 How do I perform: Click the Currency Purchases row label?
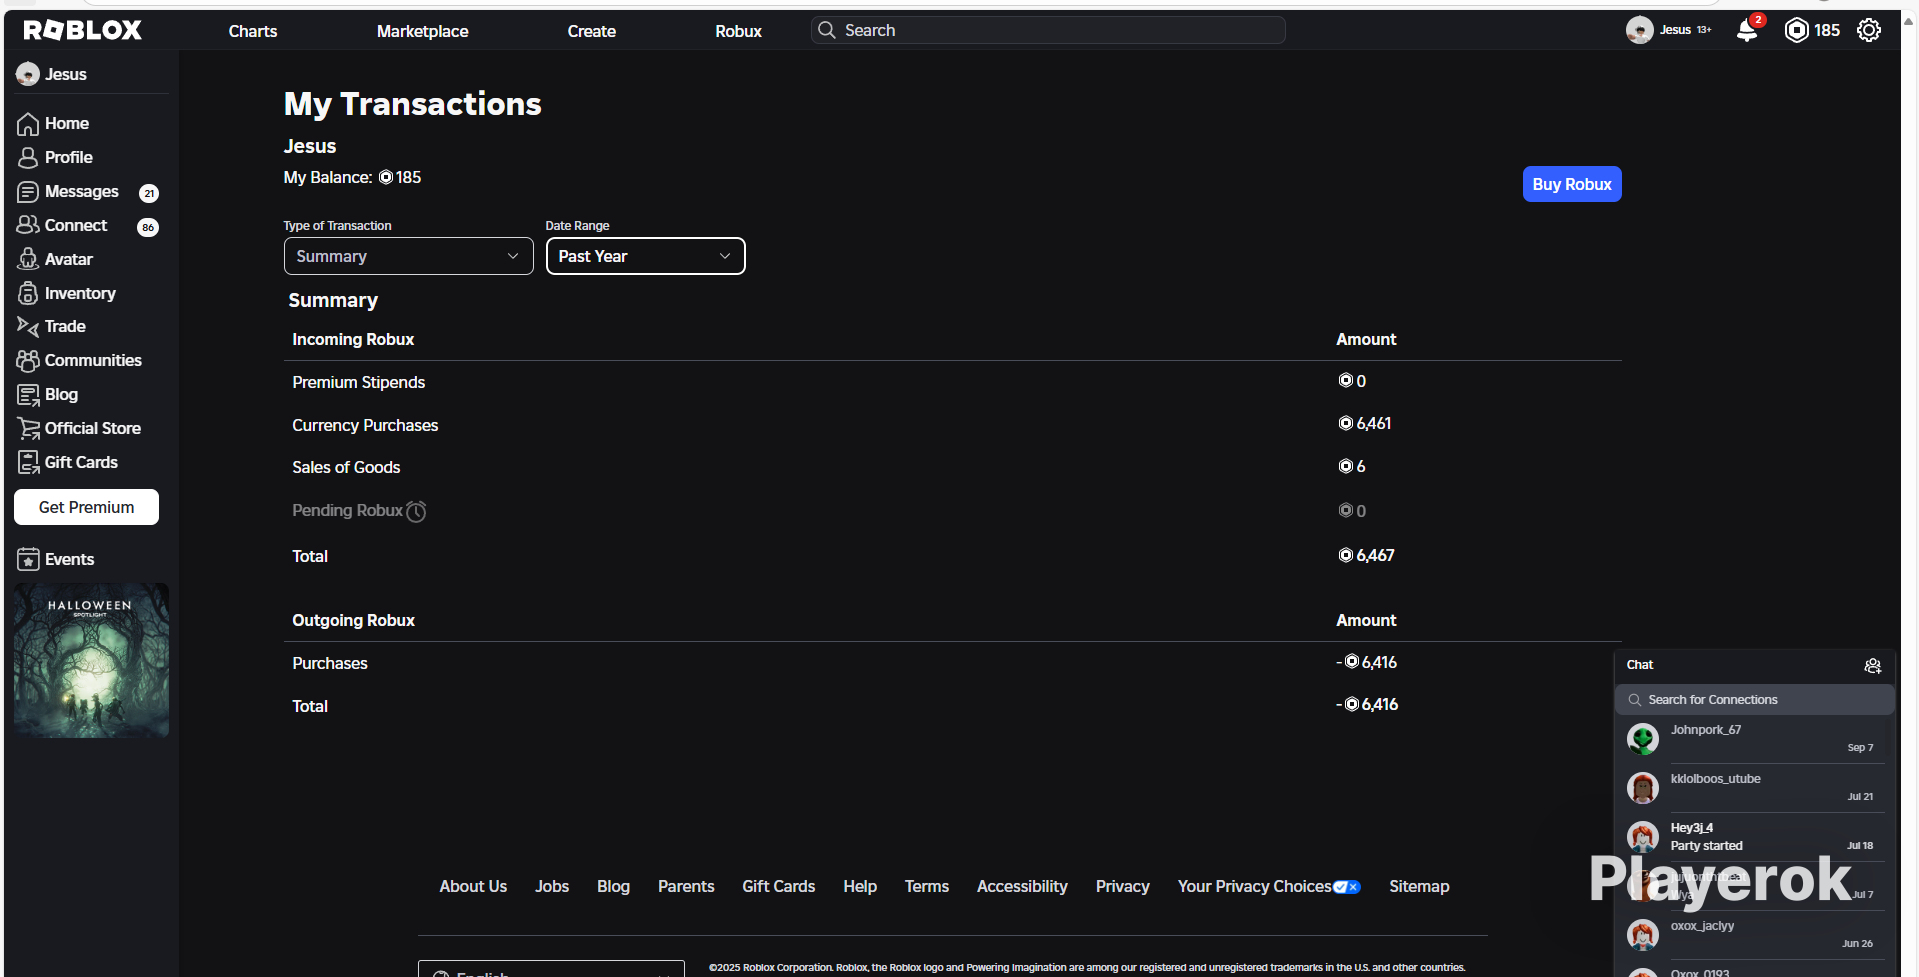[365, 425]
